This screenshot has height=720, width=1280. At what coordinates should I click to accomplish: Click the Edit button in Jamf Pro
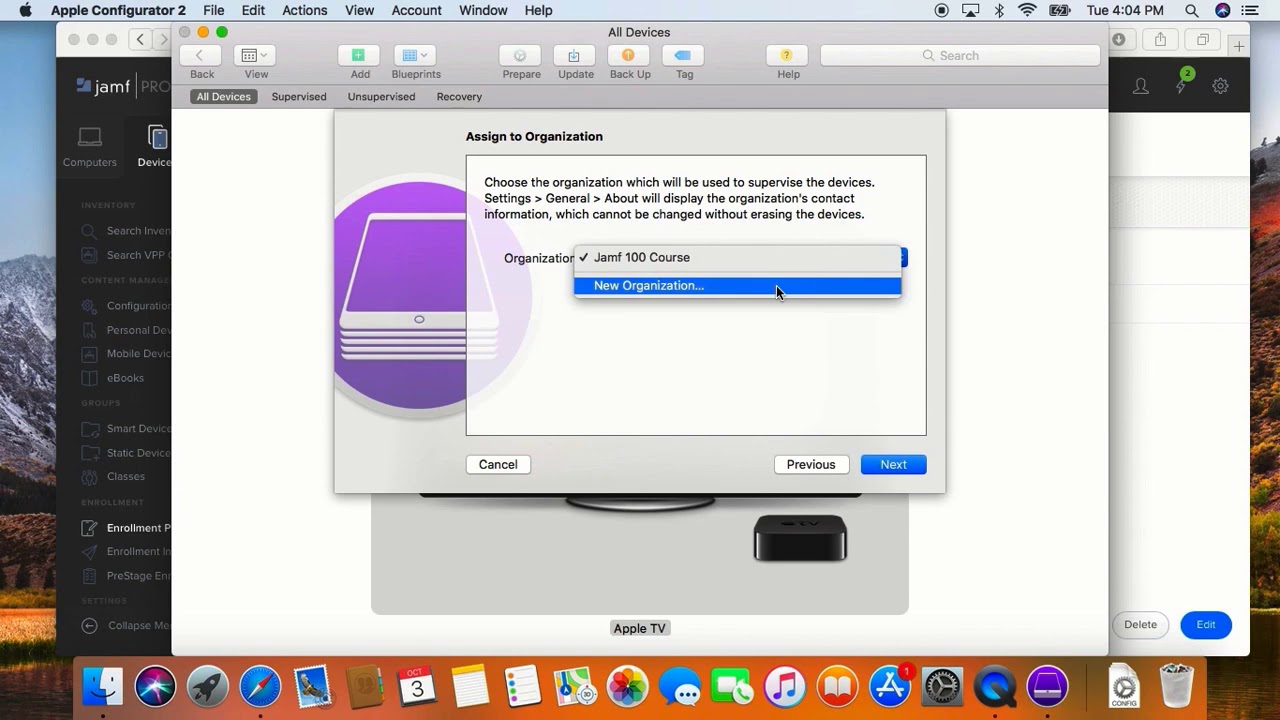point(1206,625)
